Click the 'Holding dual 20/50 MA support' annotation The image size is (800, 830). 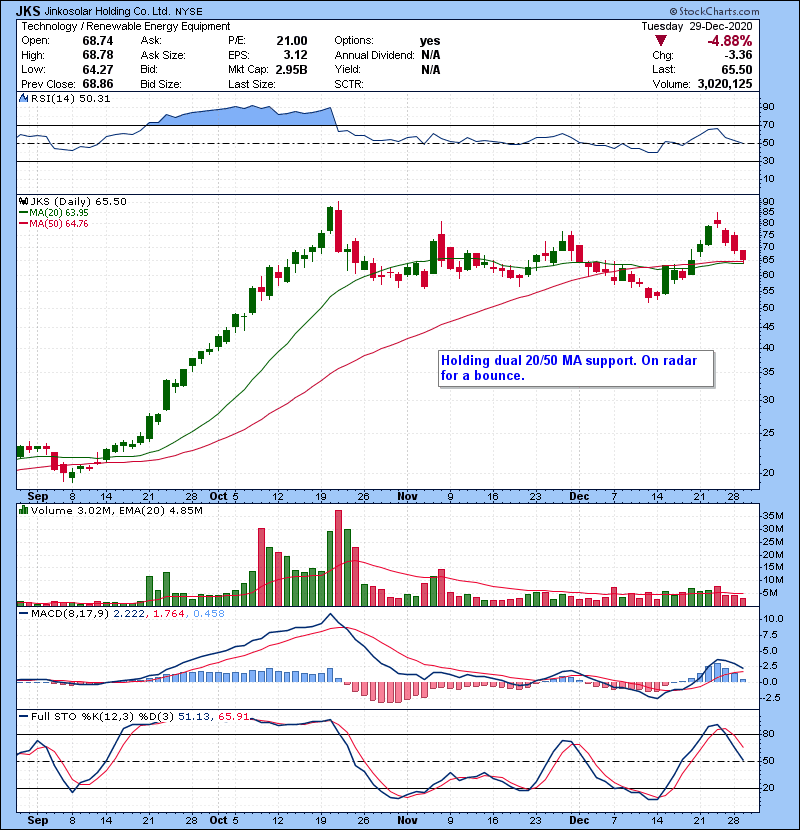pyautogui.click(x=575, y=368)
